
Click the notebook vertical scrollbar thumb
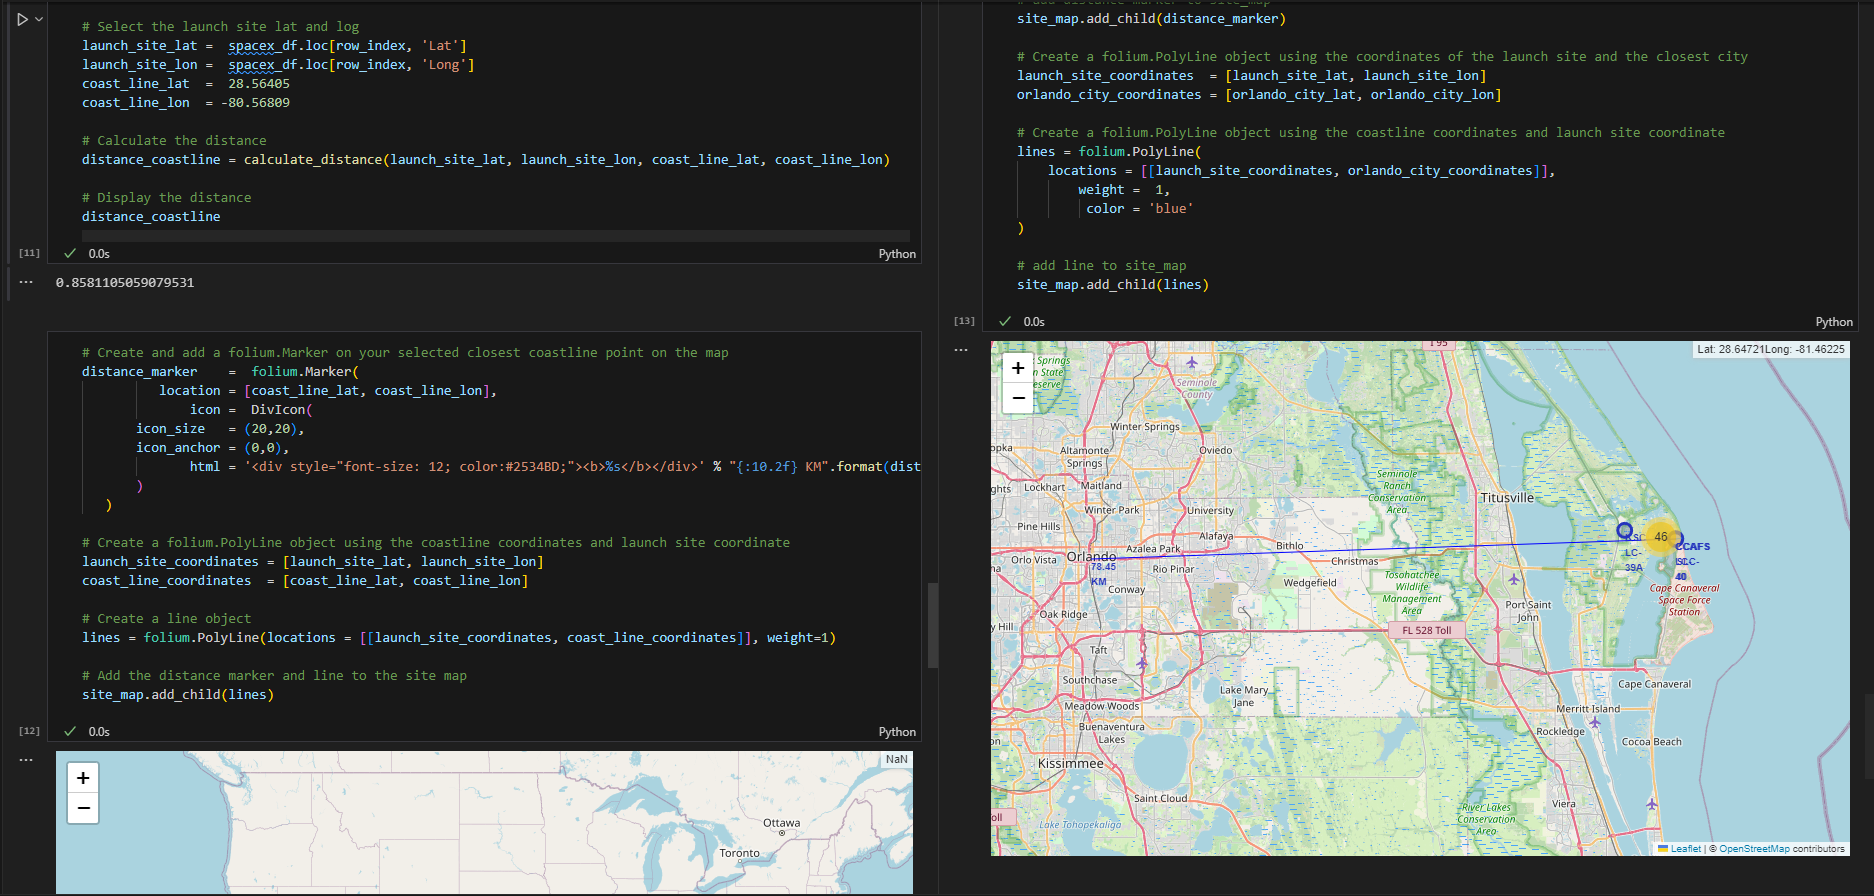click(933, 625)
